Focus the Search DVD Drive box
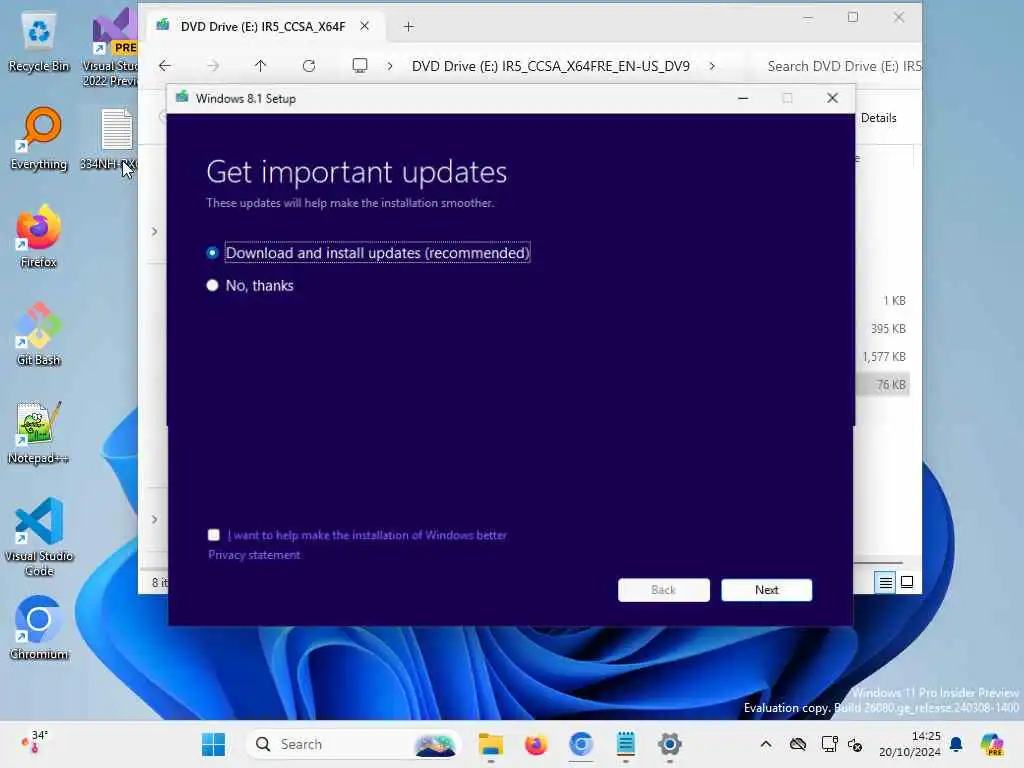This screenshot has height=768, width=1024. pos(842,66)
